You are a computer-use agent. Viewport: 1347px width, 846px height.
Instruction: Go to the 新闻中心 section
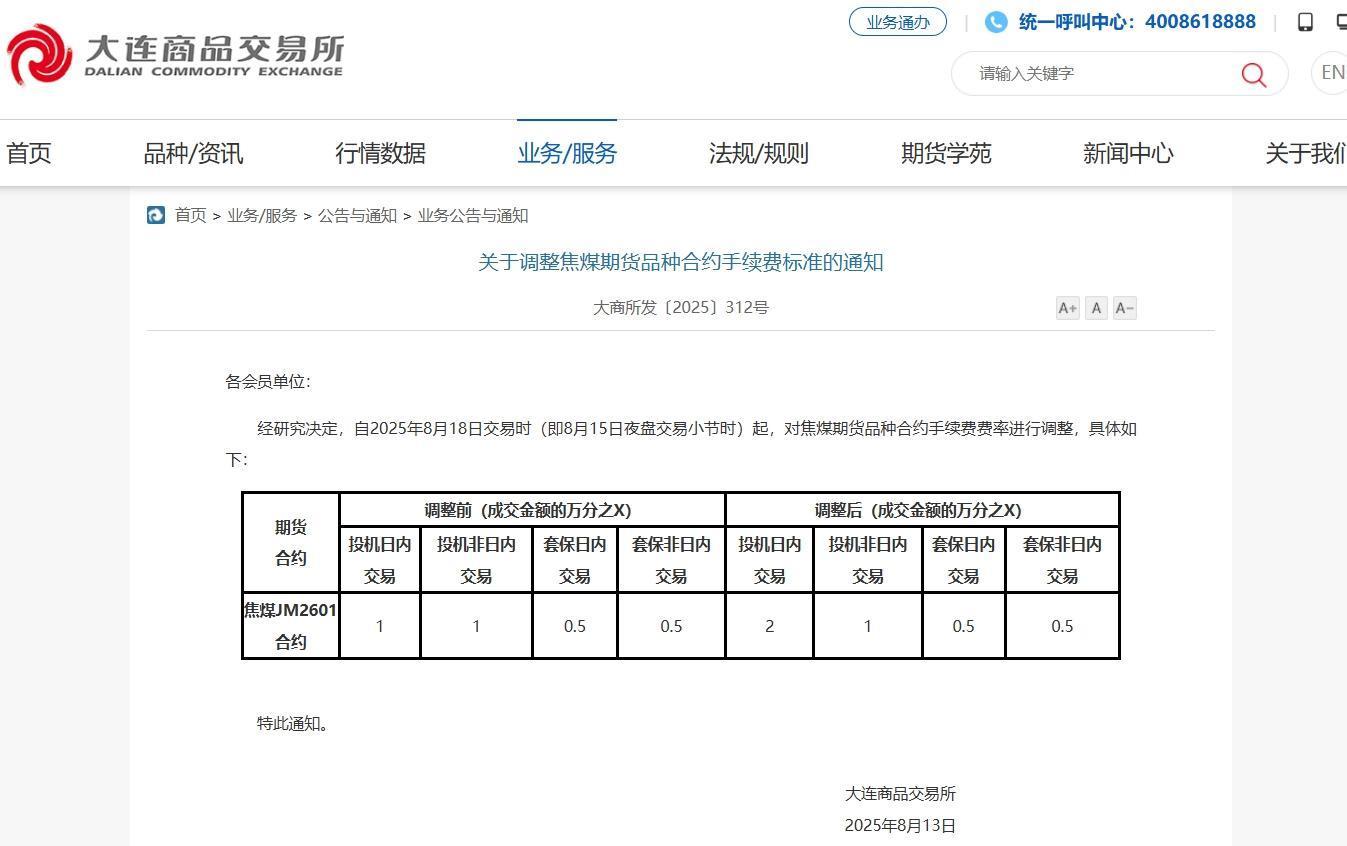[1127, 153]
